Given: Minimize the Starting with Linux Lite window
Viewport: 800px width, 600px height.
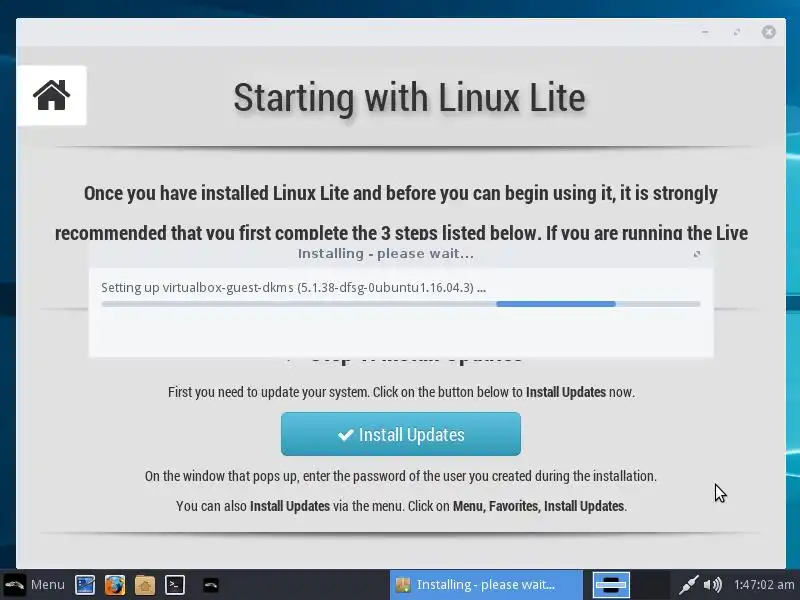Looking at the screenshot, I should pyautogui.click(x=705, y=32).
